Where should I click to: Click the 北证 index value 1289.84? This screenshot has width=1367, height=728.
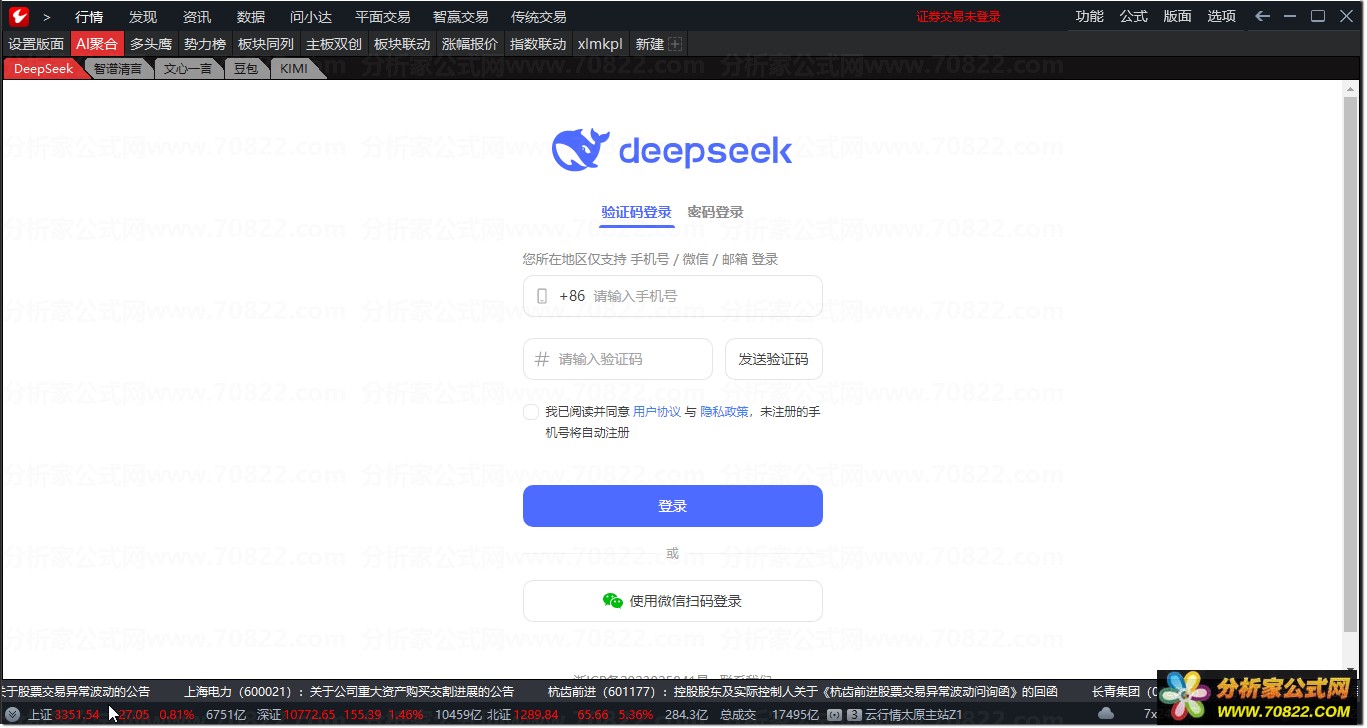(536, 715)
